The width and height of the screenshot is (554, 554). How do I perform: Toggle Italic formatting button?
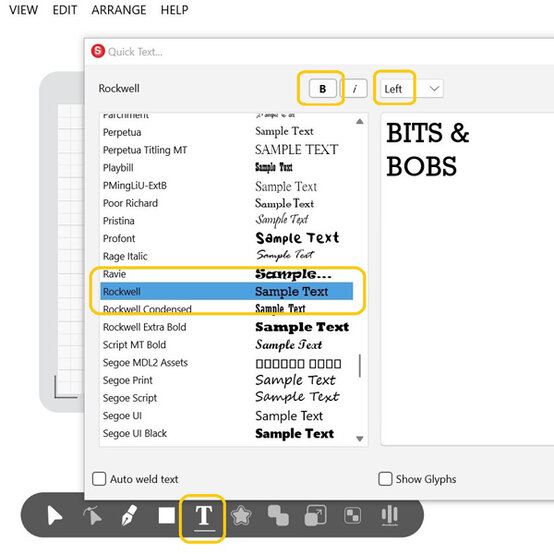click(354, 88)
